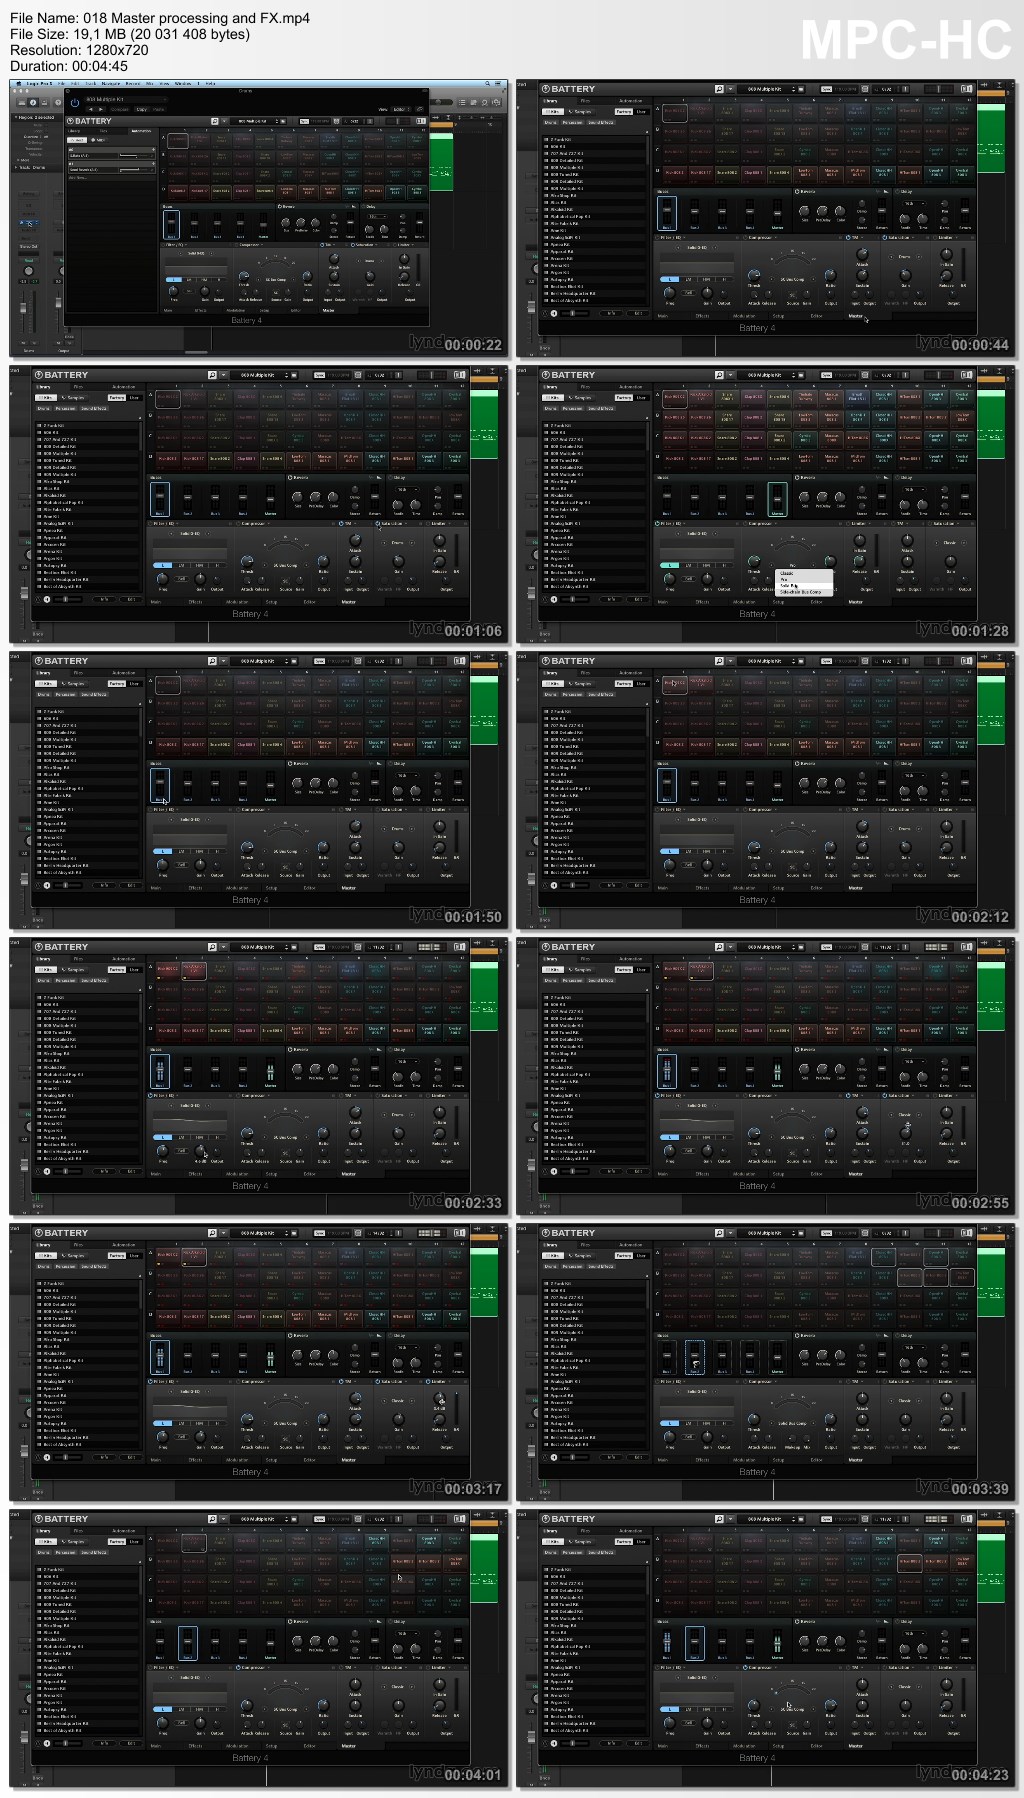The image size is (1024, 1798).
Task: Open Saturation mode dropdown in 00:00:44 frame
Action: point(904,257)
